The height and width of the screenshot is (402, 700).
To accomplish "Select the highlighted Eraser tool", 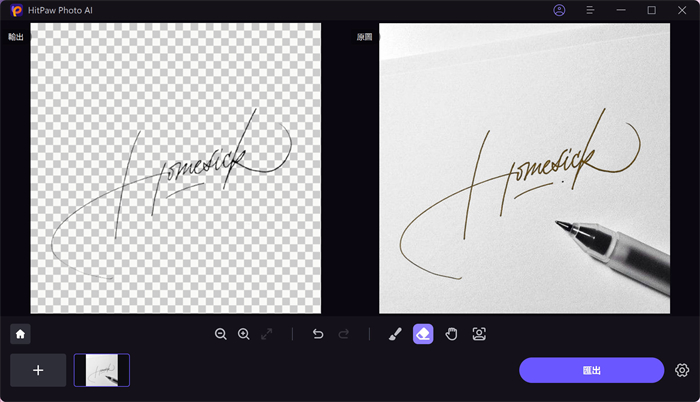I will coord(423,334).
